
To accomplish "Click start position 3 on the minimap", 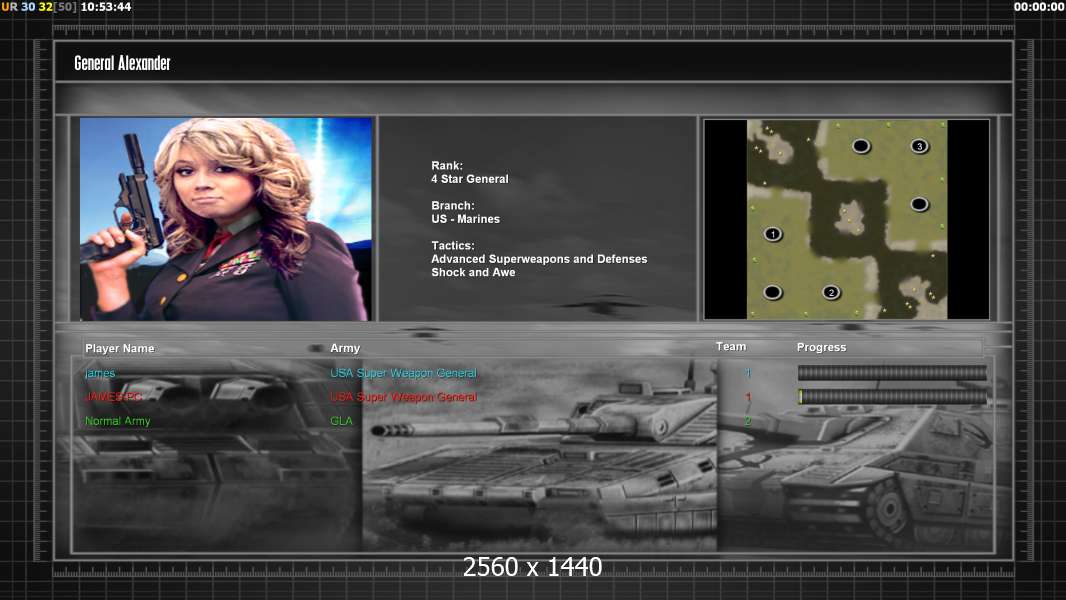I will (x=919, y=146).
